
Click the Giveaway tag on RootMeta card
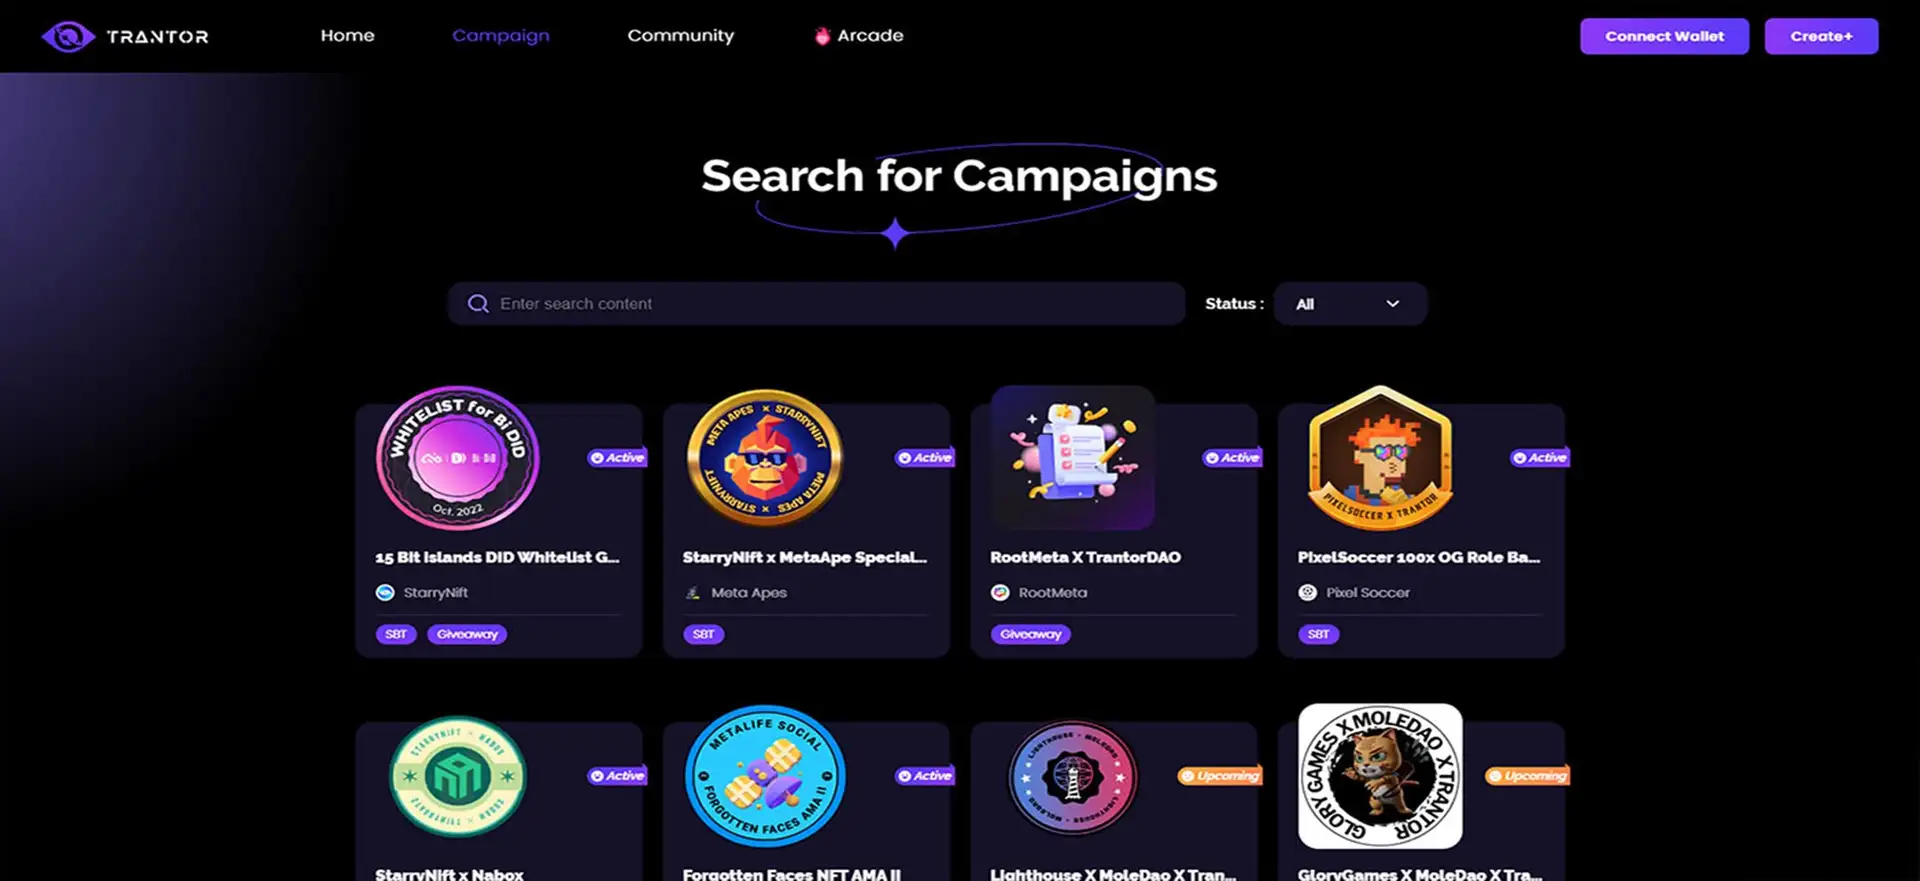[x=1031, y=634]
